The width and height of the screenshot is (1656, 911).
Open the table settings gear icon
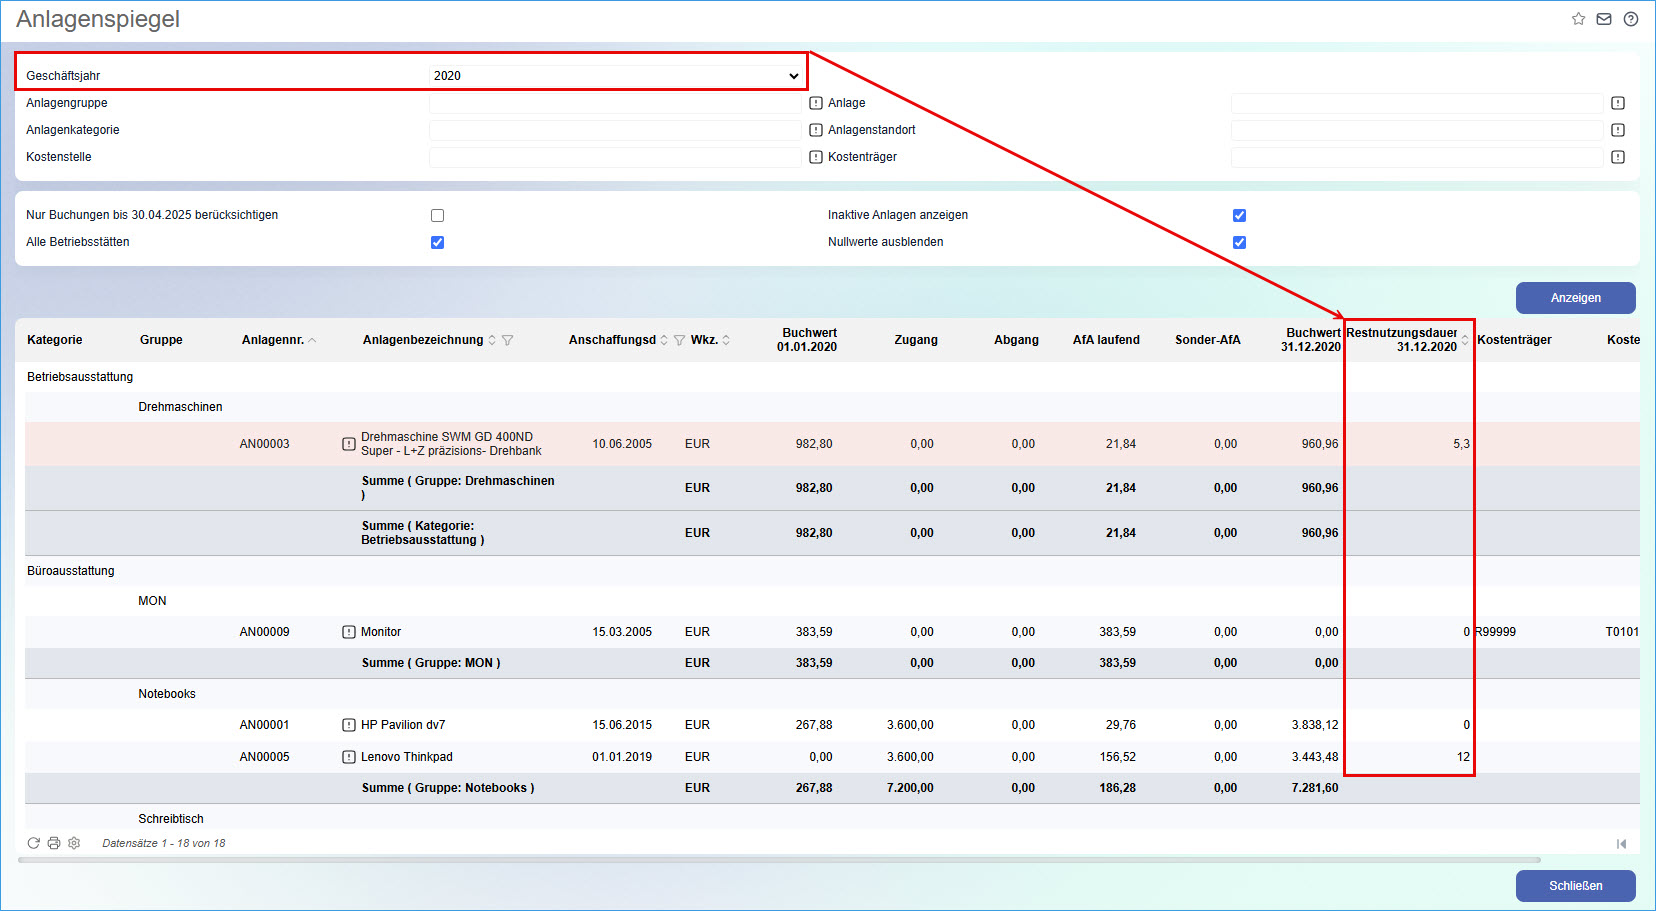(x=74, y=843)
